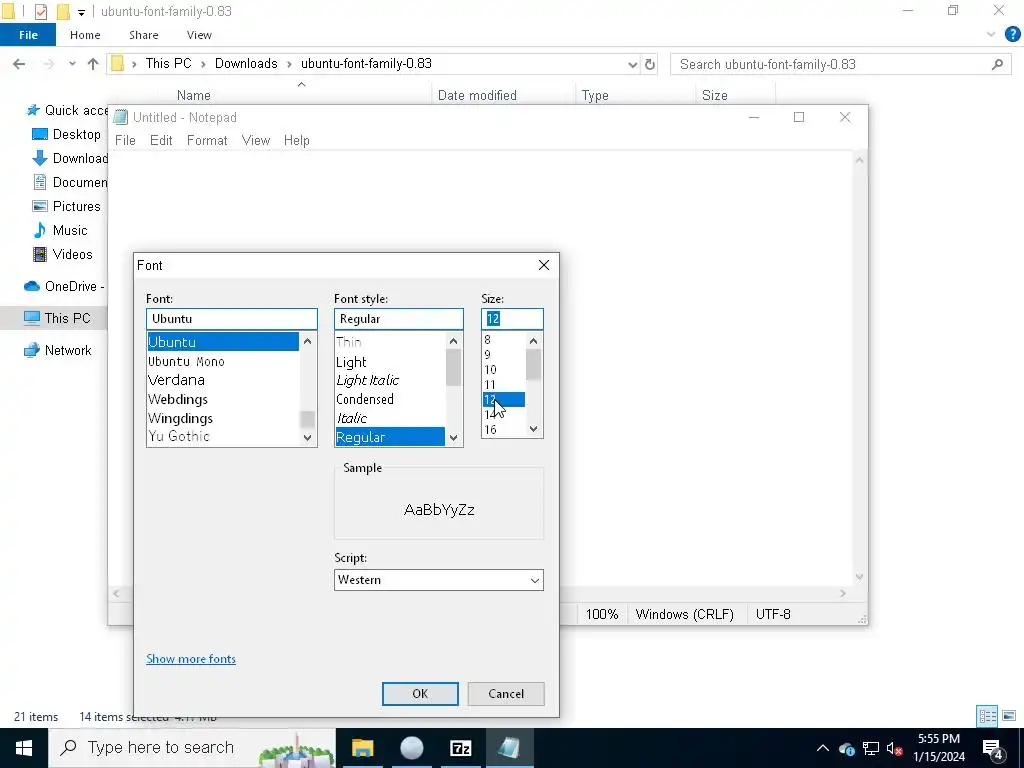The width and height of the screenshot is (1024, 768).
Task: Click the Font style input field
Action: tap(399, 319)
